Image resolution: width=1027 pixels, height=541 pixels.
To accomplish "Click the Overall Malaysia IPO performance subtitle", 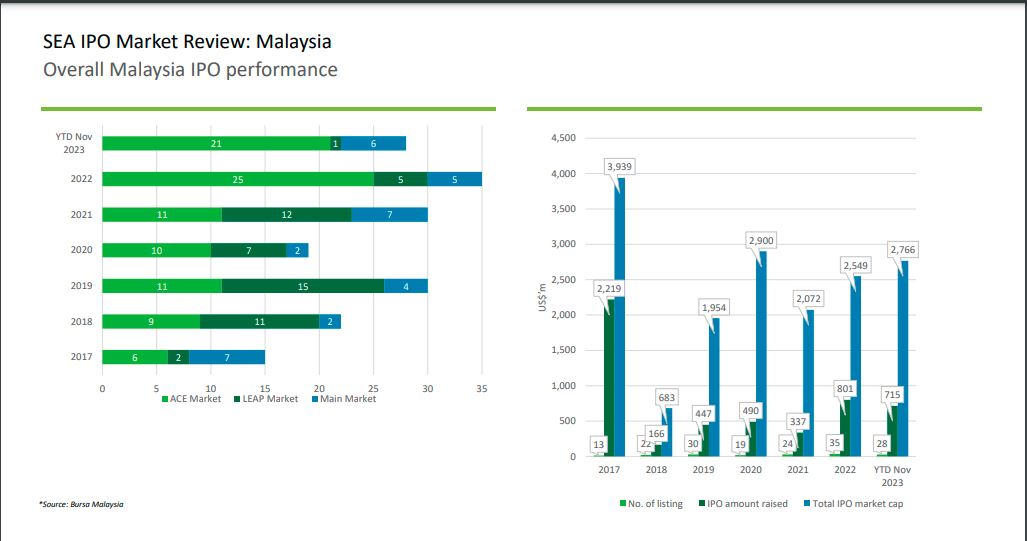I will (190, 70).
